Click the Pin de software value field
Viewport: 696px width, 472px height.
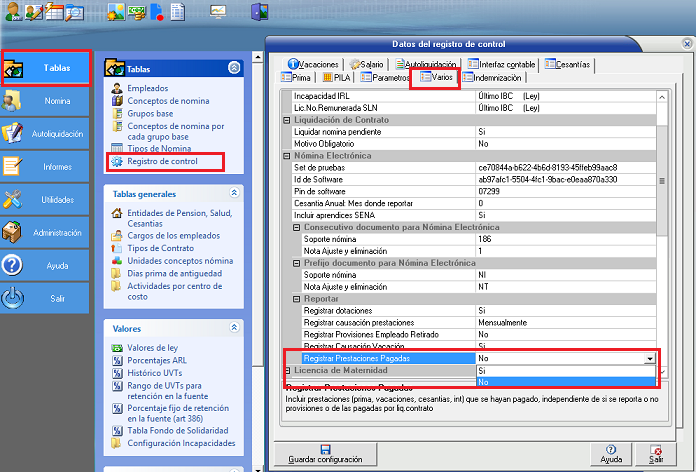click(x=565, y=191)
